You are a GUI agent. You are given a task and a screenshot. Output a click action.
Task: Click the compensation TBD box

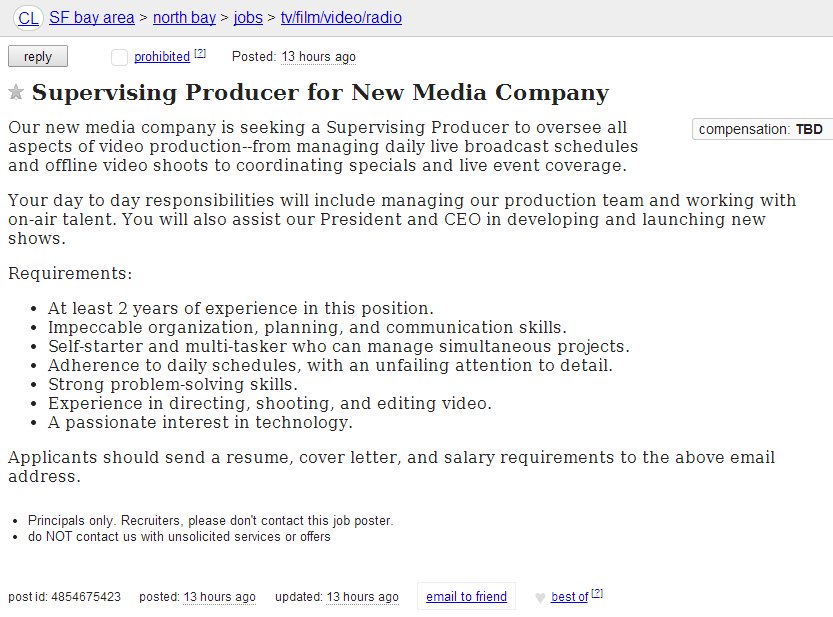(762, 129)
